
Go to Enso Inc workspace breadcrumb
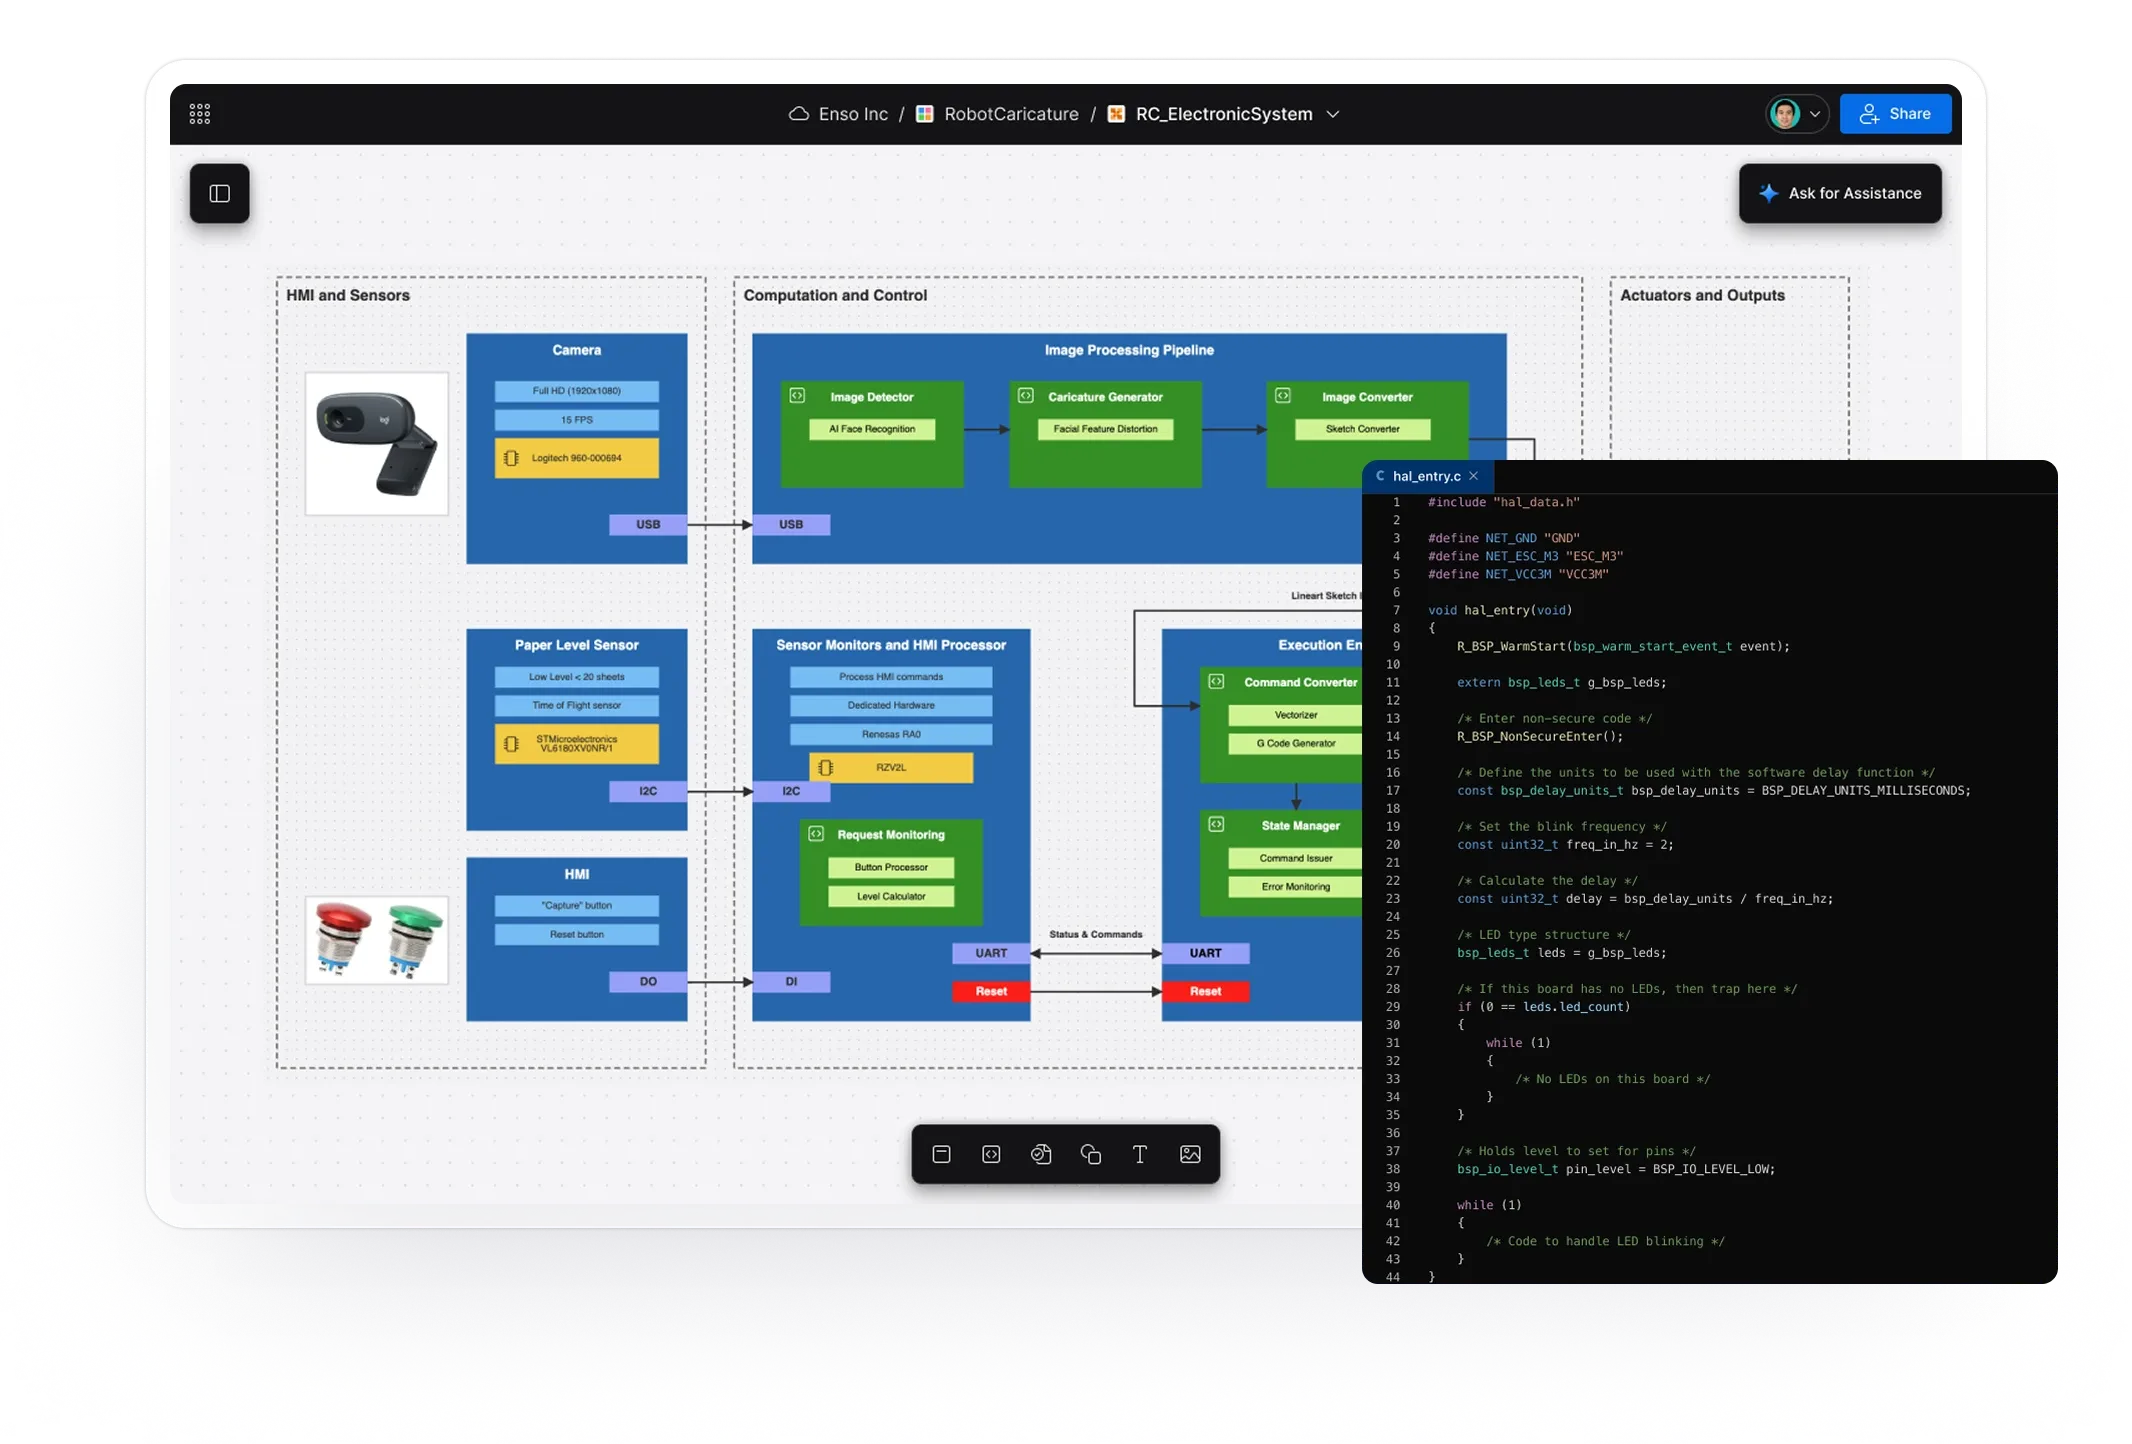[852, 114]
